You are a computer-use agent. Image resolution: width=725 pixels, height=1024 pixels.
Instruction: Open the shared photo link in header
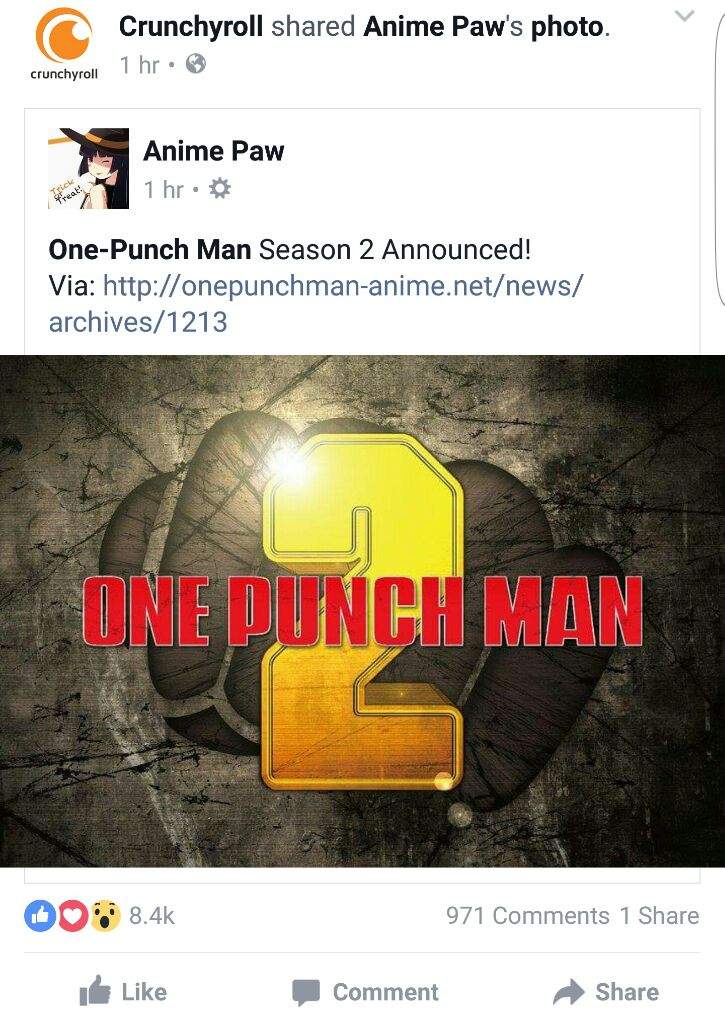tap(567, 27)
